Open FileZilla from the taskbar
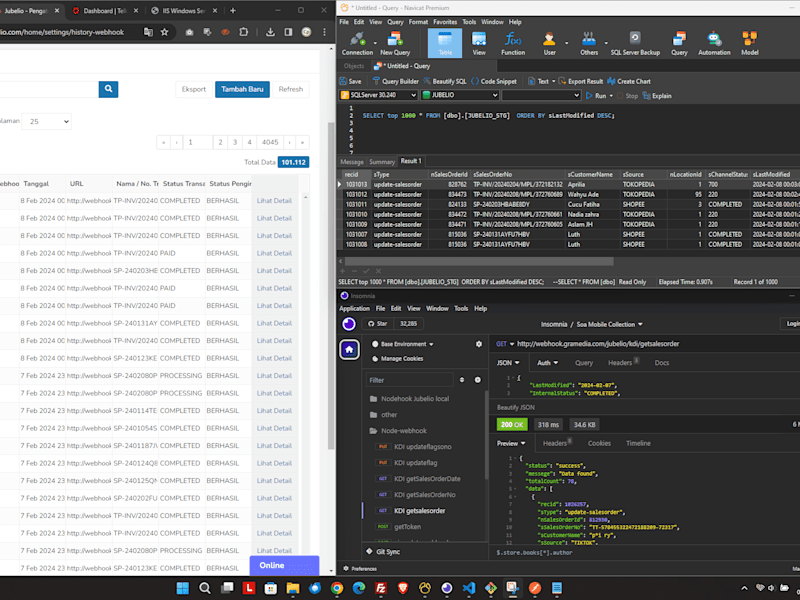This screenshot has height=600, width=800. 381,588
